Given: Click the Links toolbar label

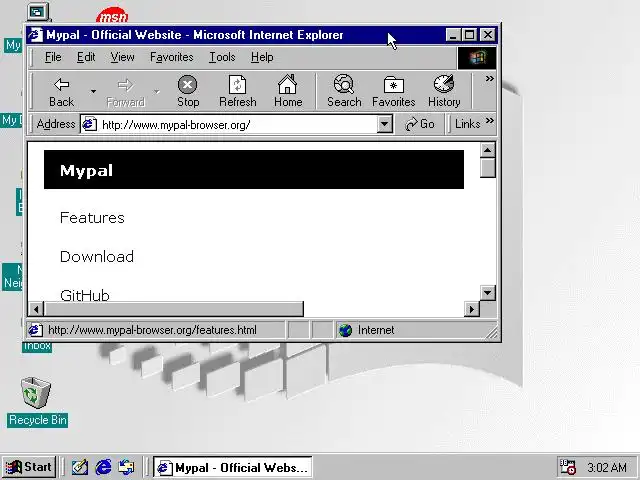Looking at the screenshot, I should click(467, 124).
